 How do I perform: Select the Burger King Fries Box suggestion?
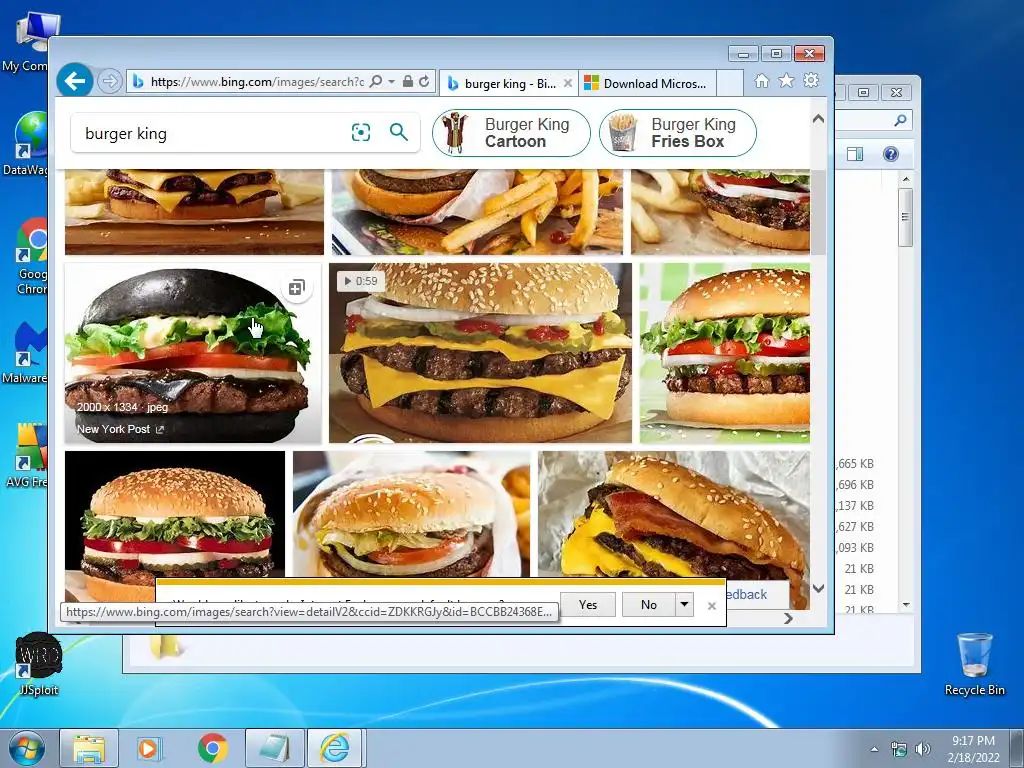pyautogui.click(x=678, y=133)
